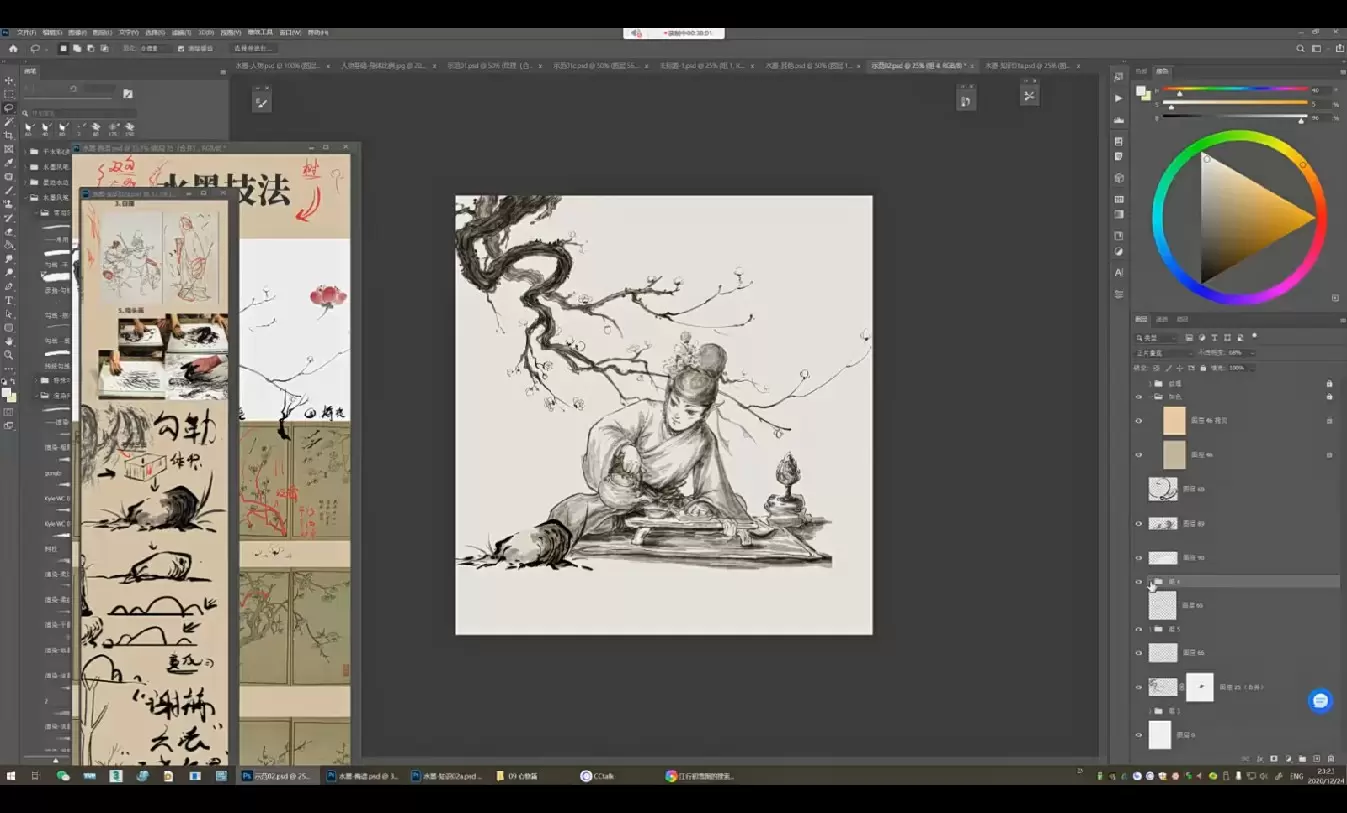Expand the 组 3 group
This screenshot has width=1347, height=813.
click(x=1150, y=711)
